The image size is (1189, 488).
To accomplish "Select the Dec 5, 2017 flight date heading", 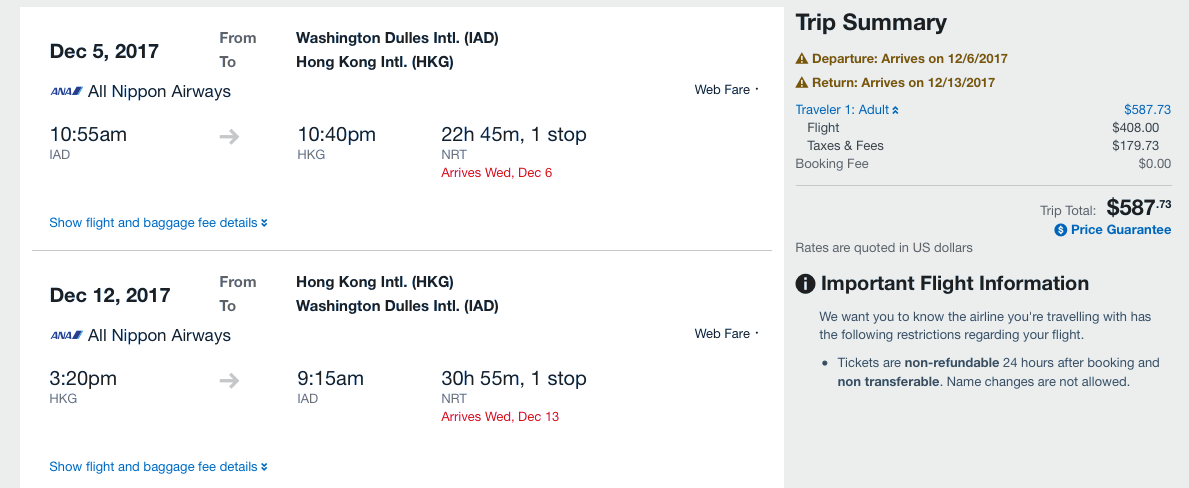I will click(x=104, y=51).
